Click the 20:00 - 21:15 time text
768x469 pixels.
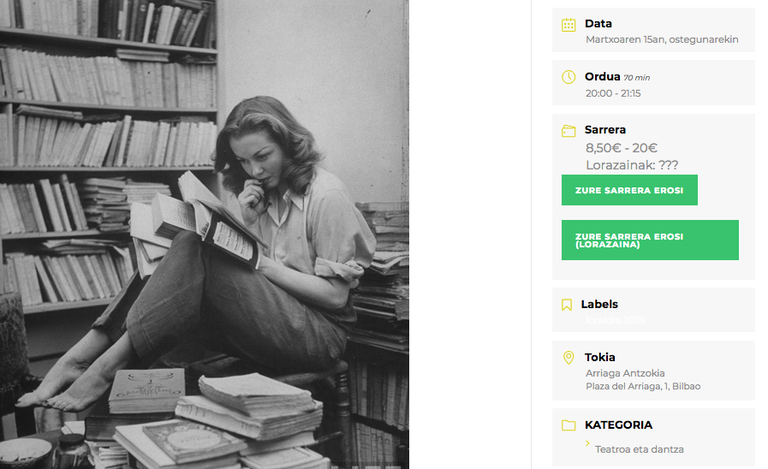tap(613, 94)
